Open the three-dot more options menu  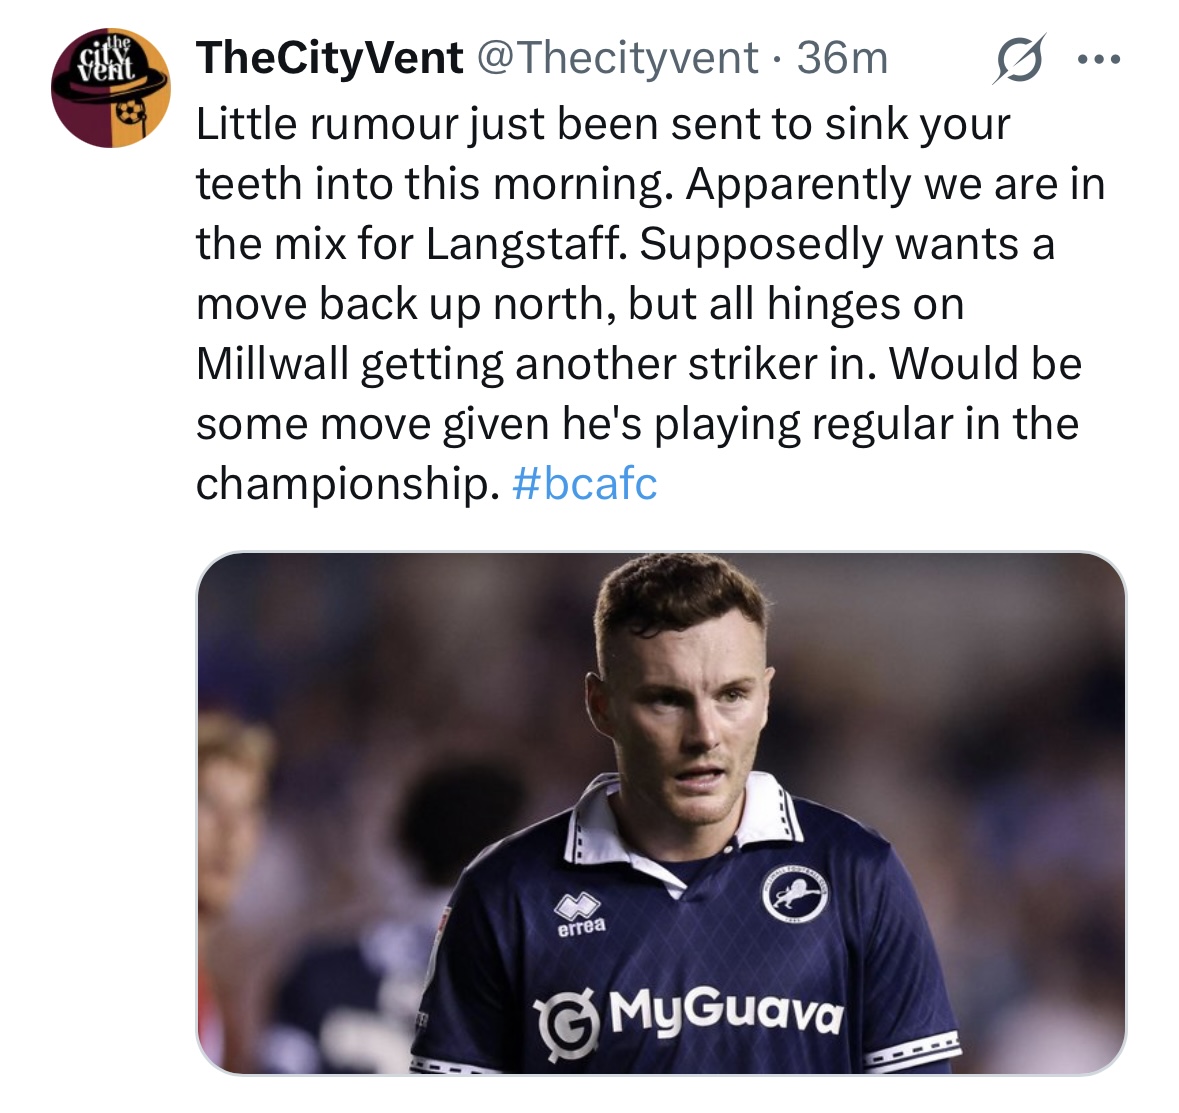pyautogui.click(x=1099, y=59)
